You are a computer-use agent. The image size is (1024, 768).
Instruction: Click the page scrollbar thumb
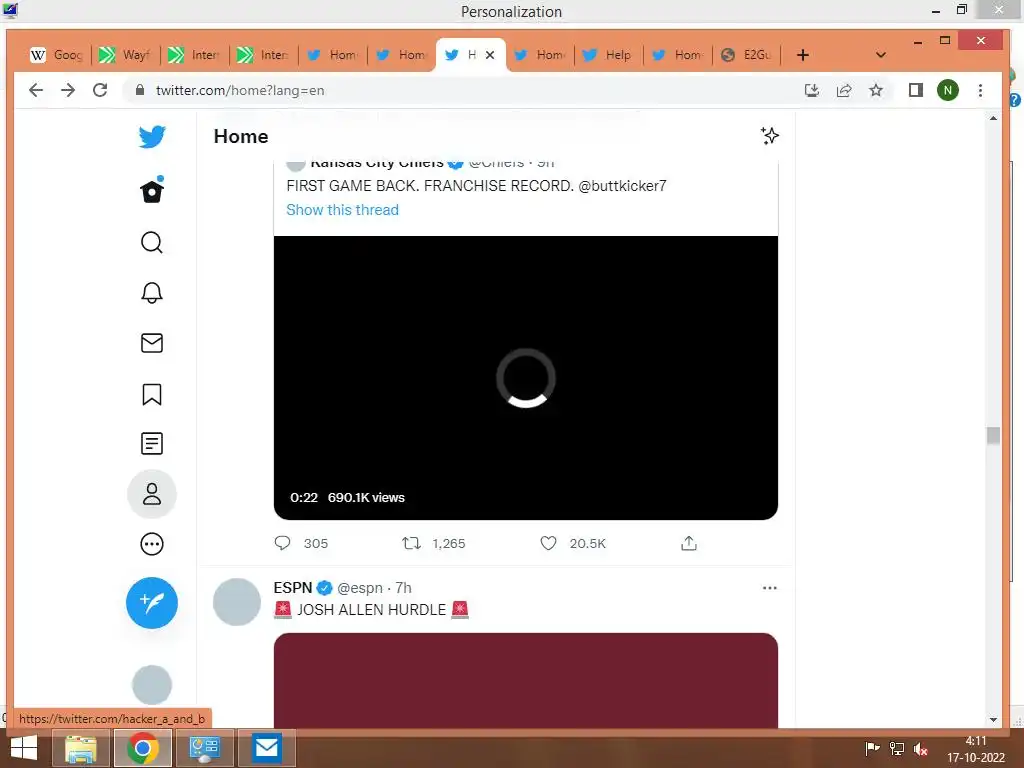tap(993, 435)
